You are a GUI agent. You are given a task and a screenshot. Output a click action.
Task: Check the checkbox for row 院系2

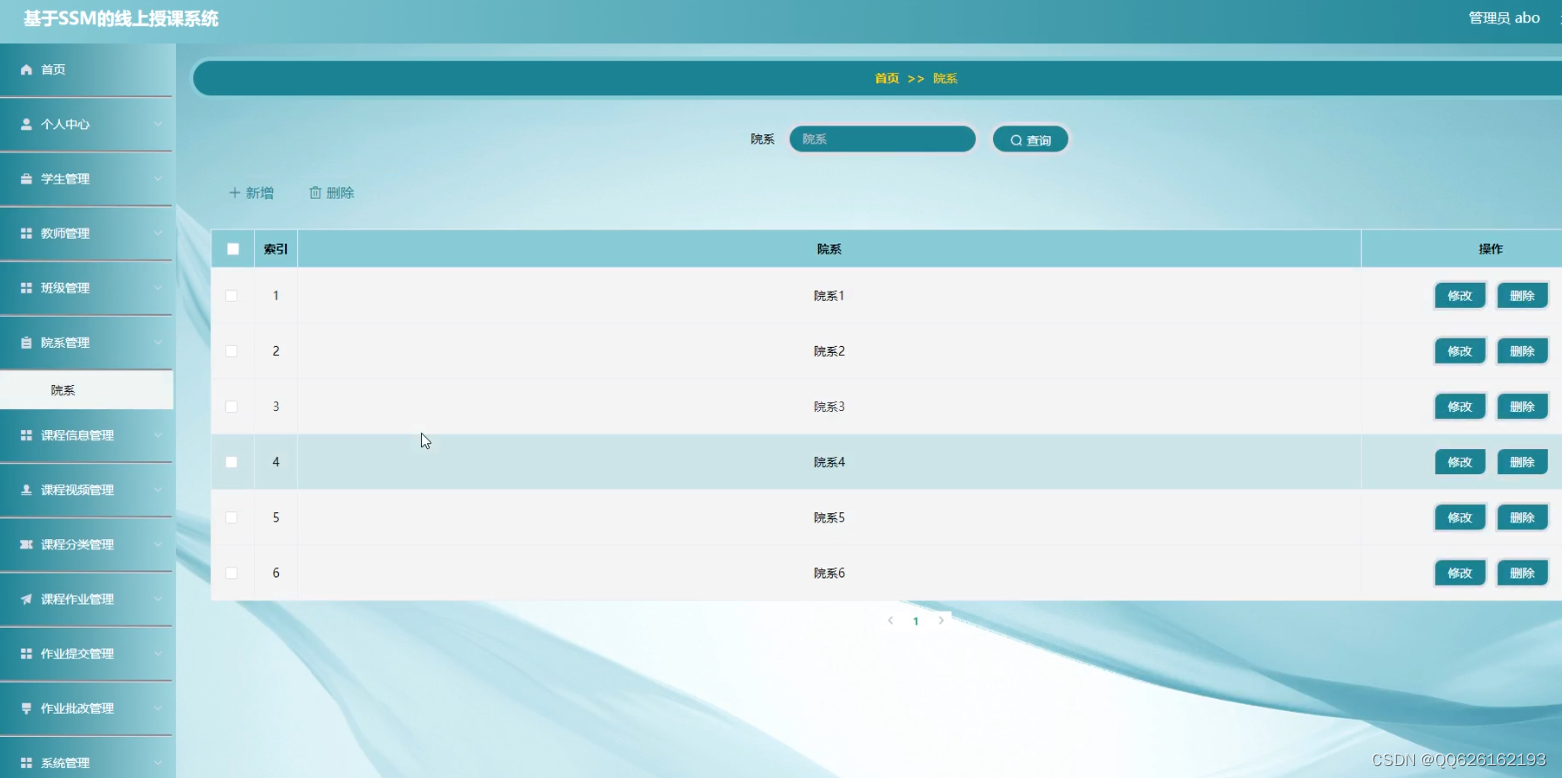232,351
